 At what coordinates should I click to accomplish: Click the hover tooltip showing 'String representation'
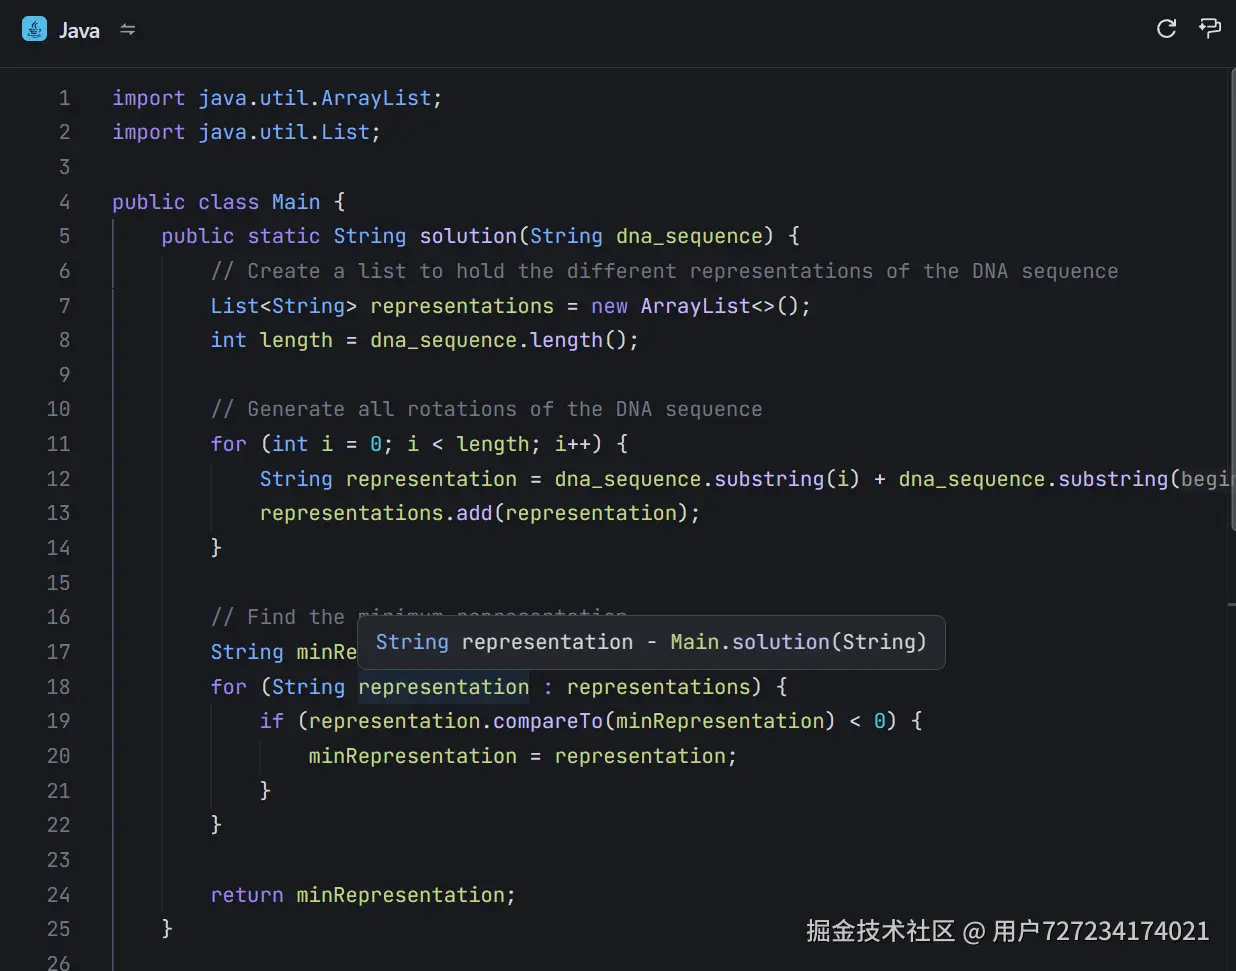650,642
